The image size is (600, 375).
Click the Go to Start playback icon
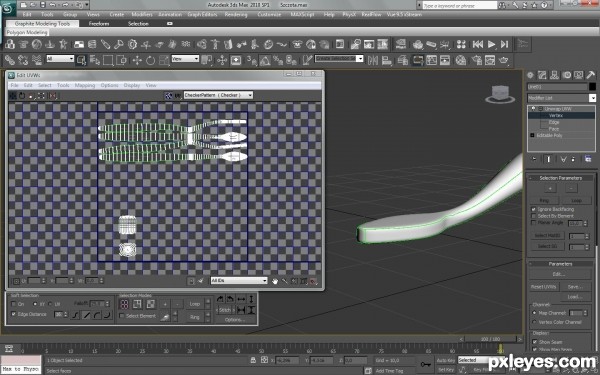click(478, 44)
